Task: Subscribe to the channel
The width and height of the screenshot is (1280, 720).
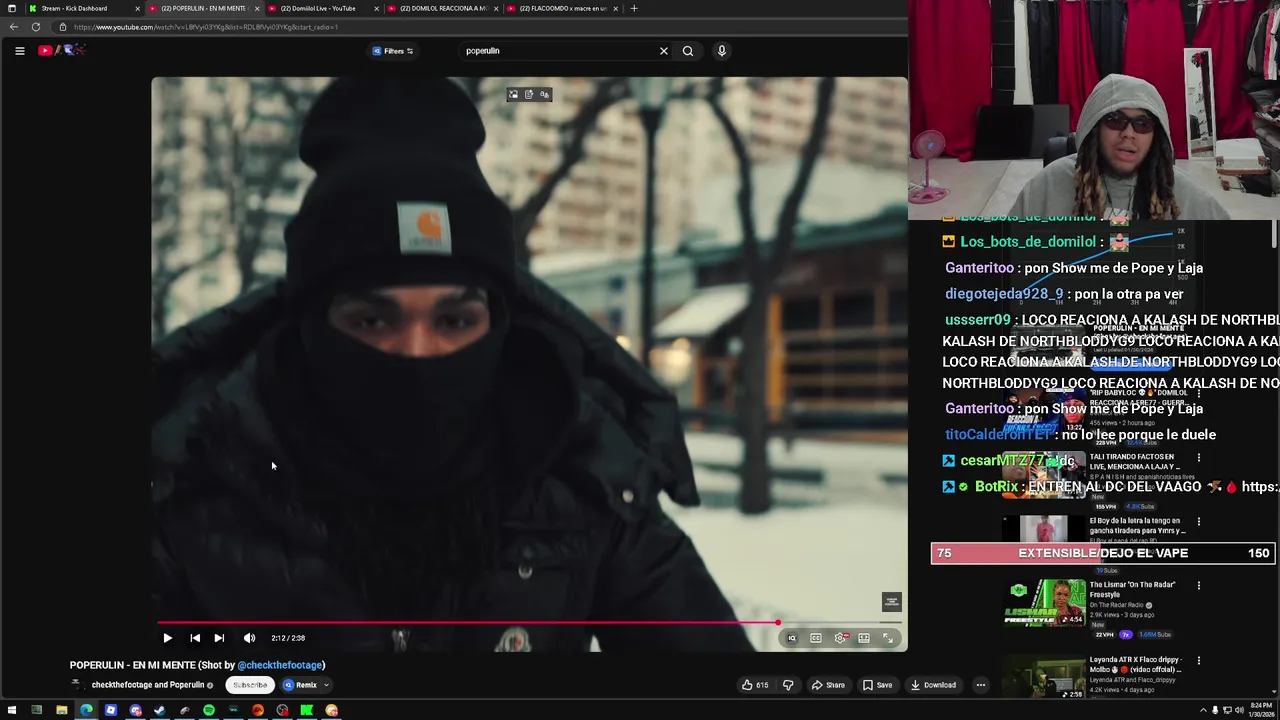Action: 250,685
